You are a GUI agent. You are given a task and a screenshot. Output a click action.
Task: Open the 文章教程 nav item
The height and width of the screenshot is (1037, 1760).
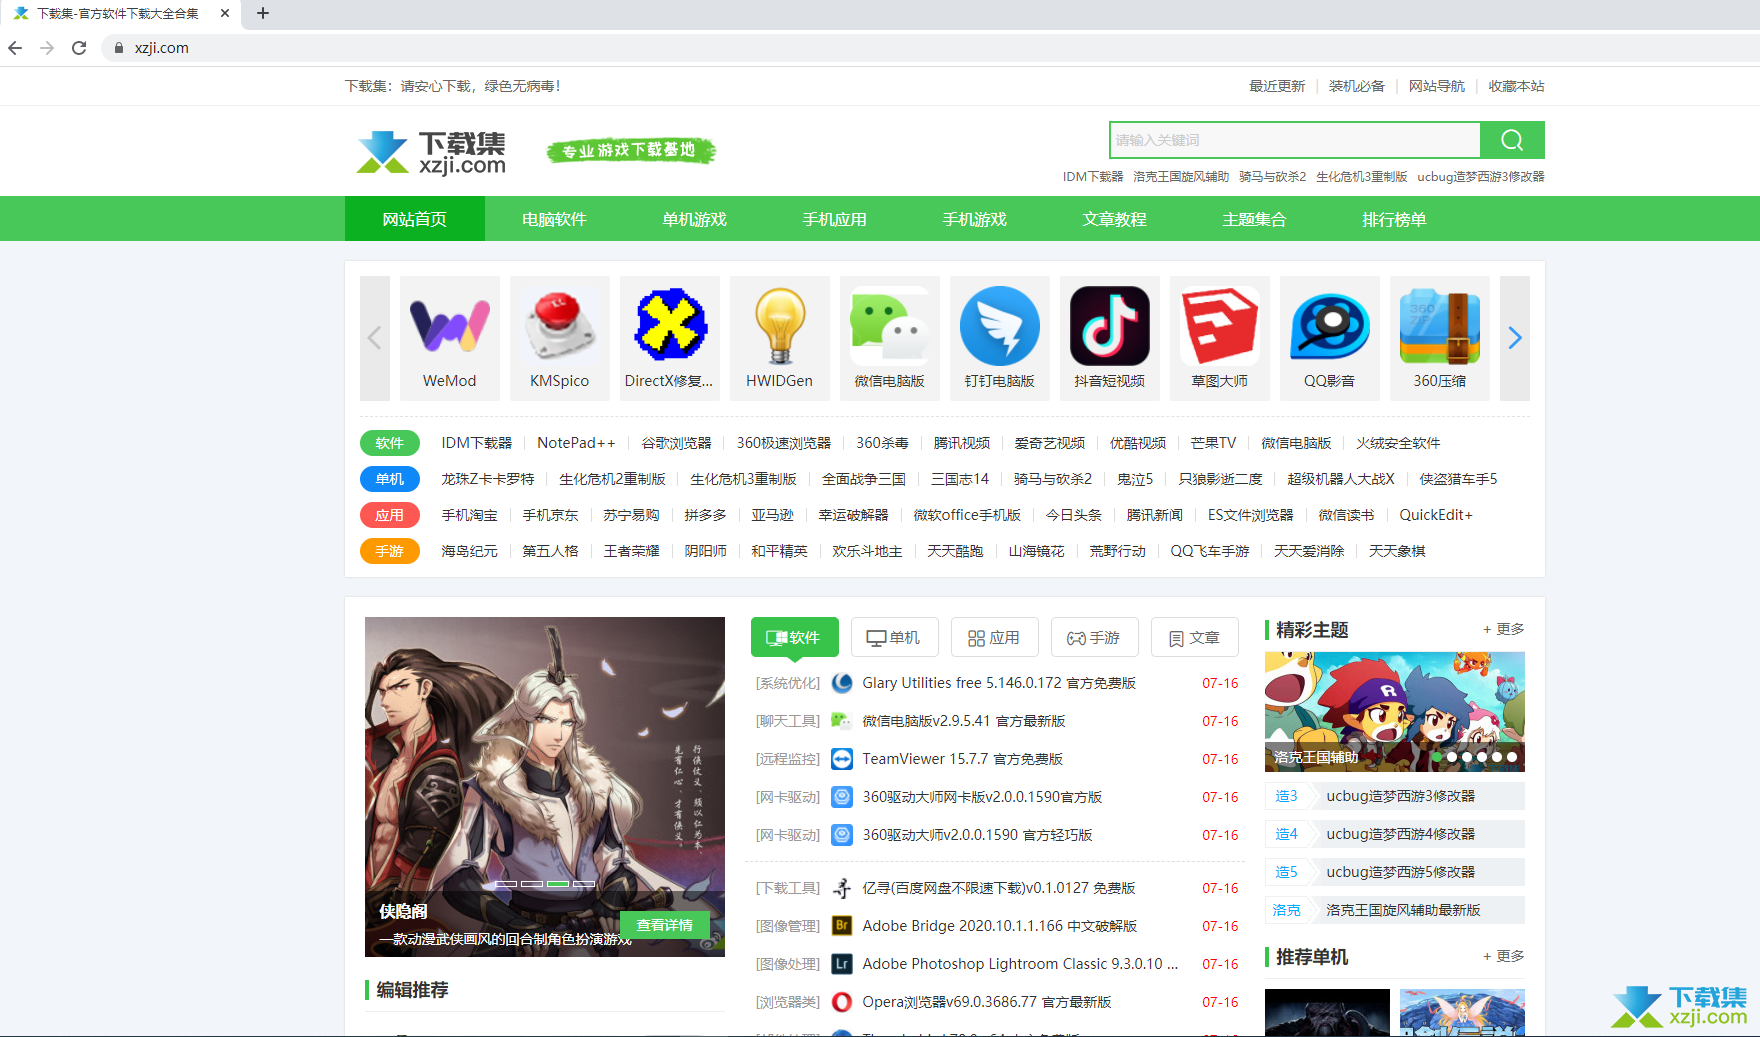pyautogui.click(x=1115, y=219)
